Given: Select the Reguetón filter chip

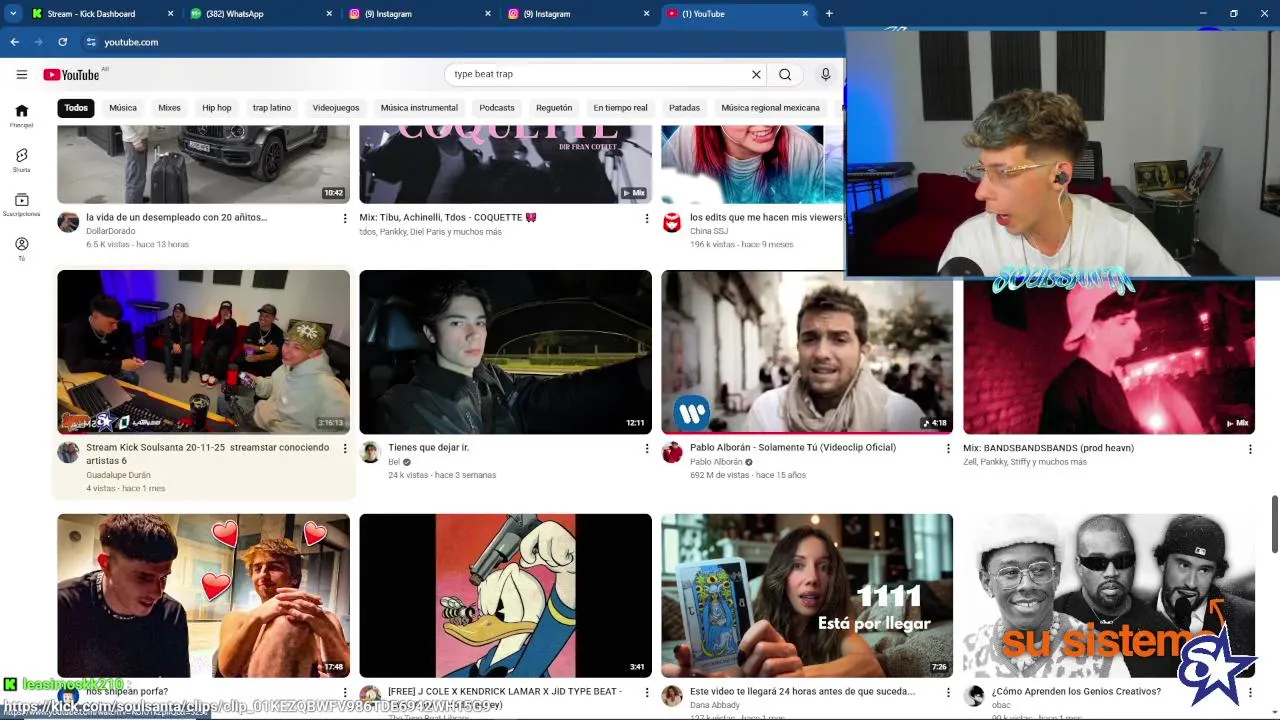Looking at the screenshot, I should (x=554, y=108).
